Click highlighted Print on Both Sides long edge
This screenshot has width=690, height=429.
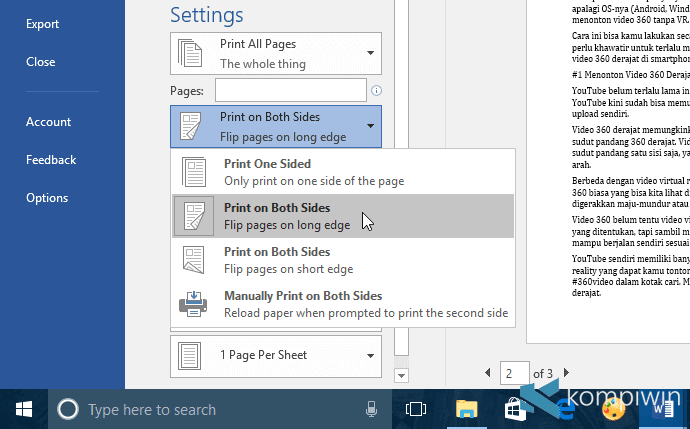coord(343,216)
